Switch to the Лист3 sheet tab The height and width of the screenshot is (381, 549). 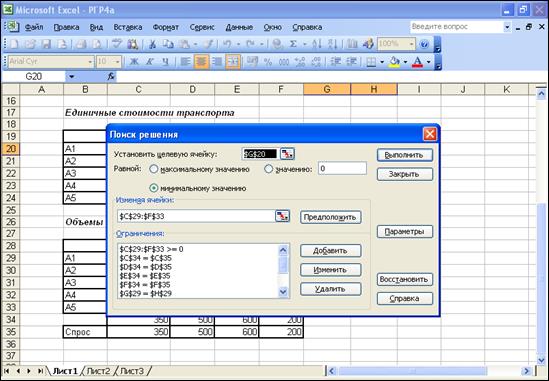132,371
